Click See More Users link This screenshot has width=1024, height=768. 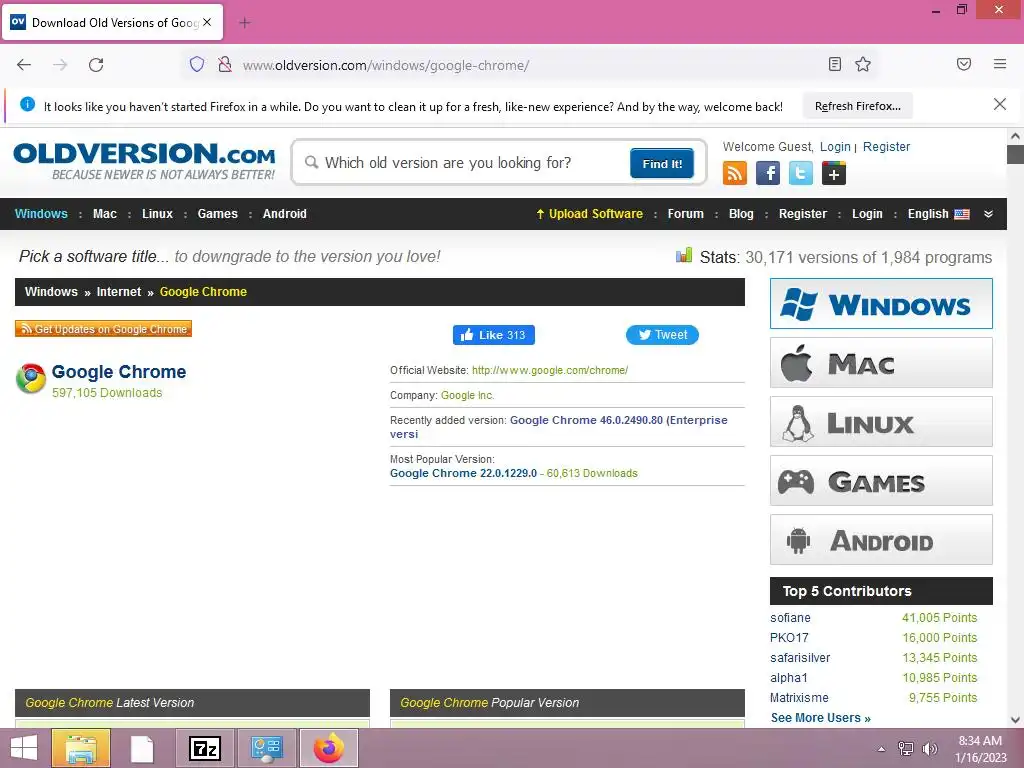(820, 718)
